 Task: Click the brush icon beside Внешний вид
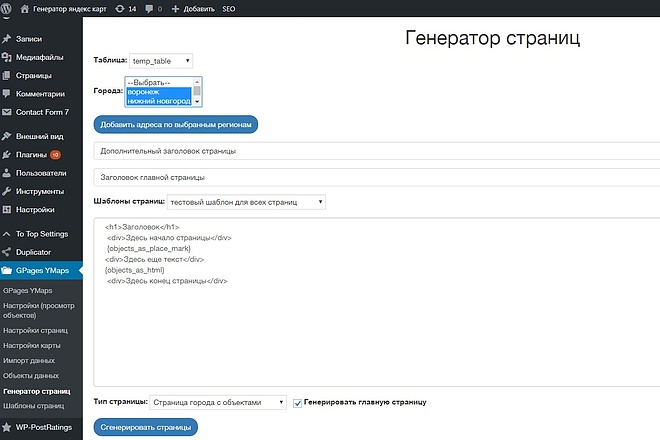tap(6, 136)
